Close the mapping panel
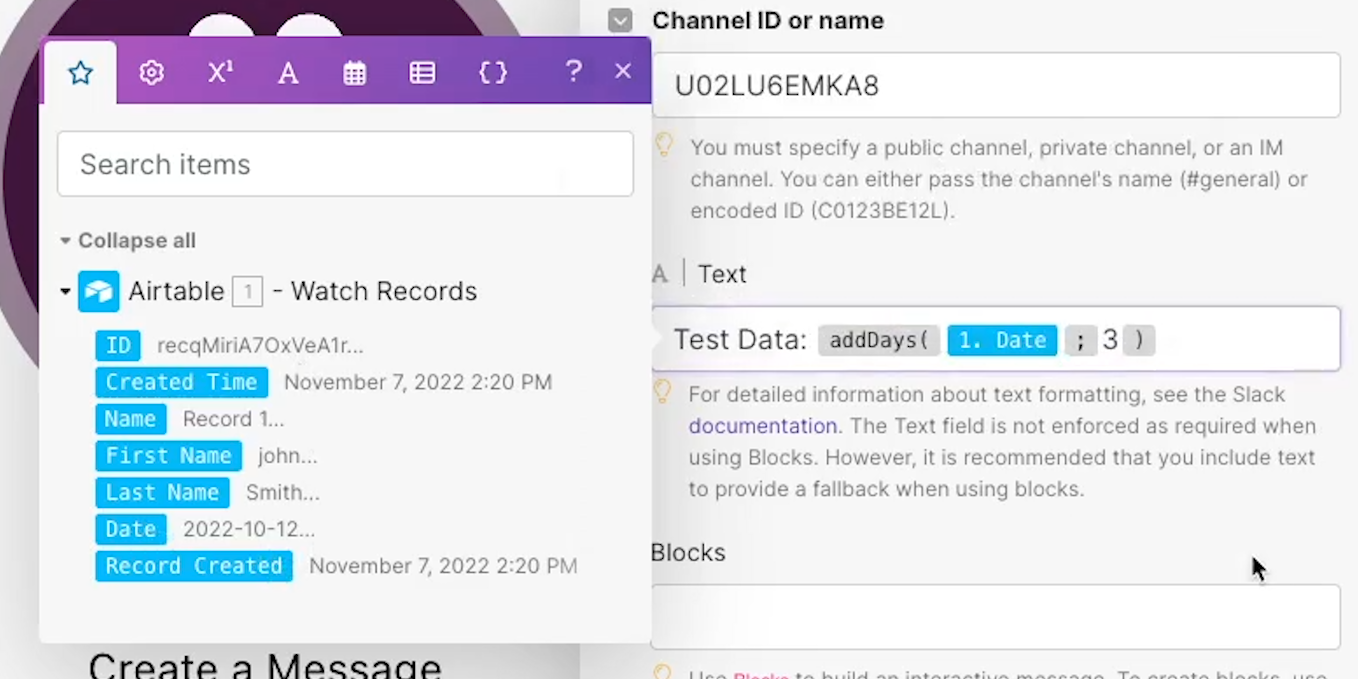The image size is (1358, 679). [x=623, y=71]
